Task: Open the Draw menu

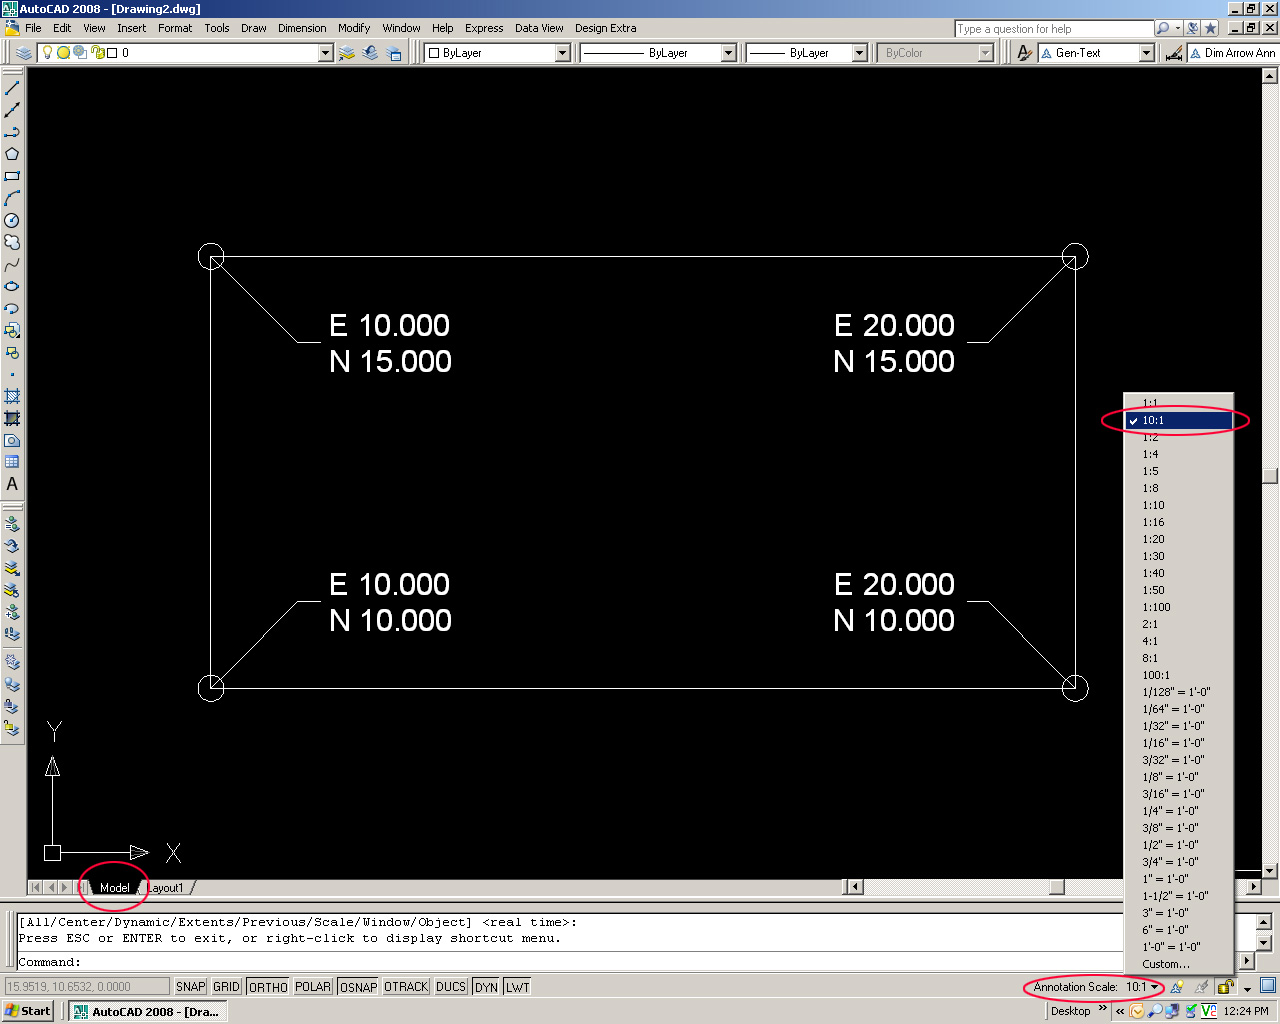Action: coord(253,28)
